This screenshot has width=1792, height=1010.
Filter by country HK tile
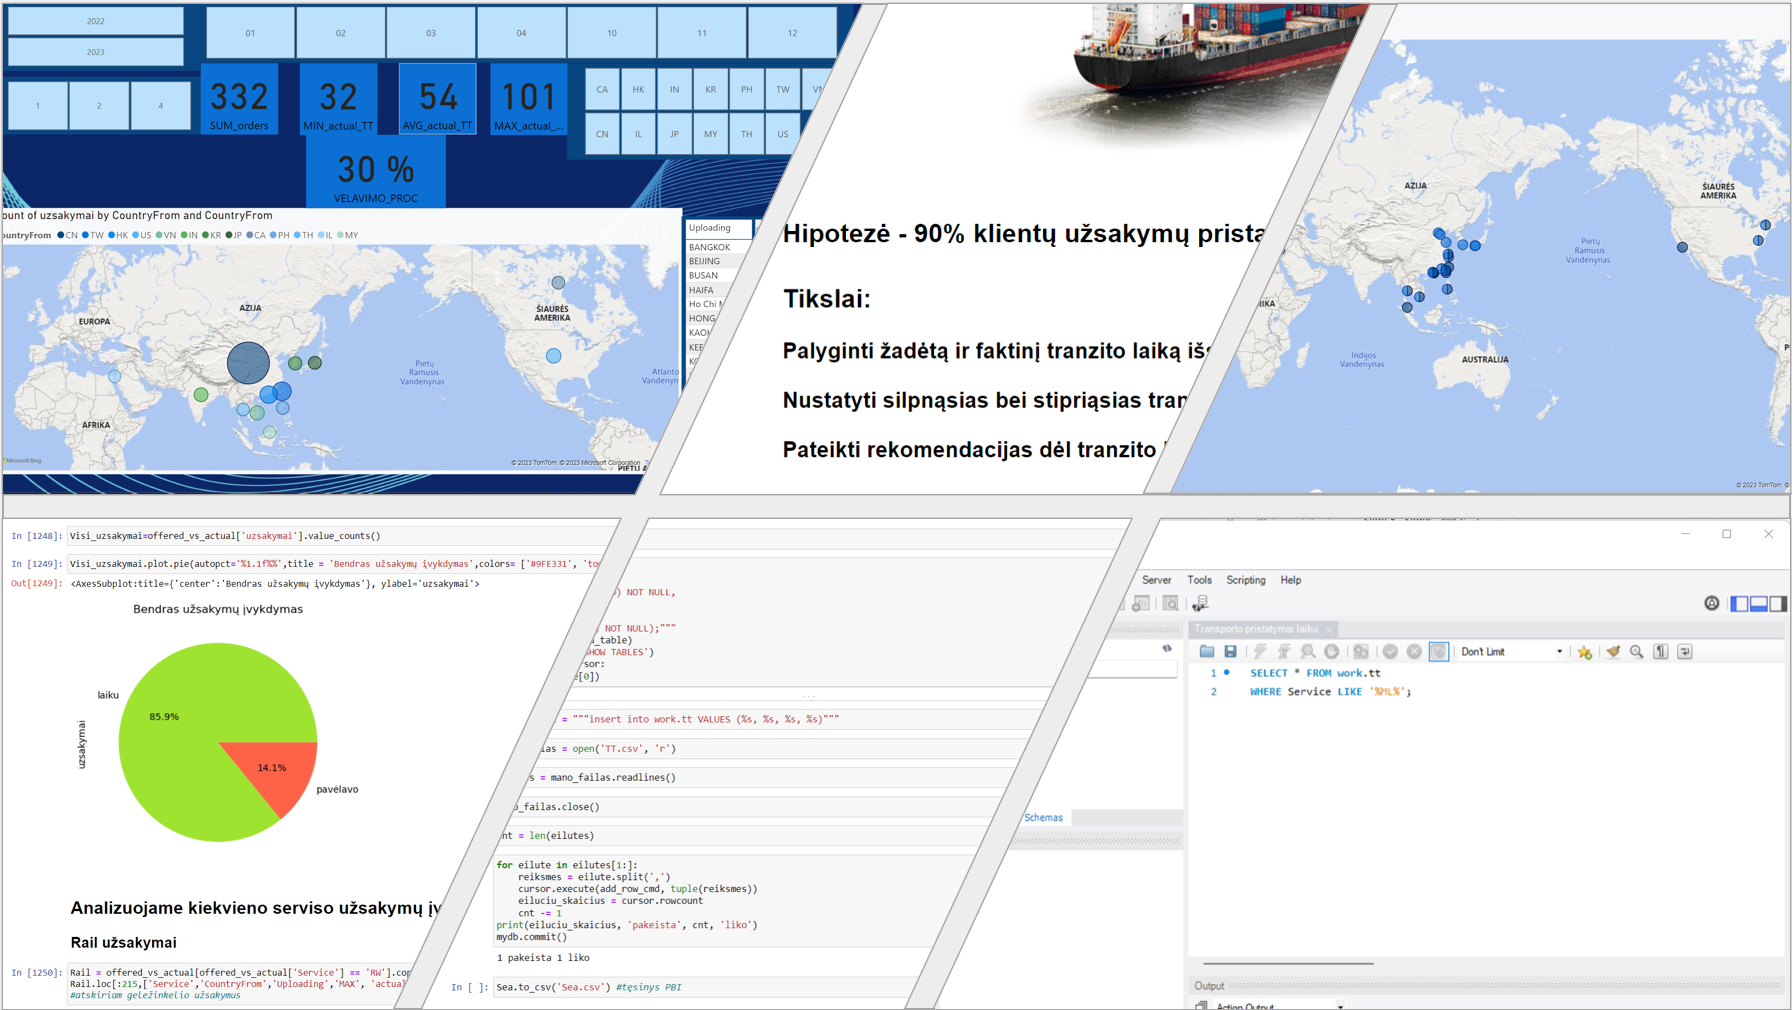(x=638, y=89)
